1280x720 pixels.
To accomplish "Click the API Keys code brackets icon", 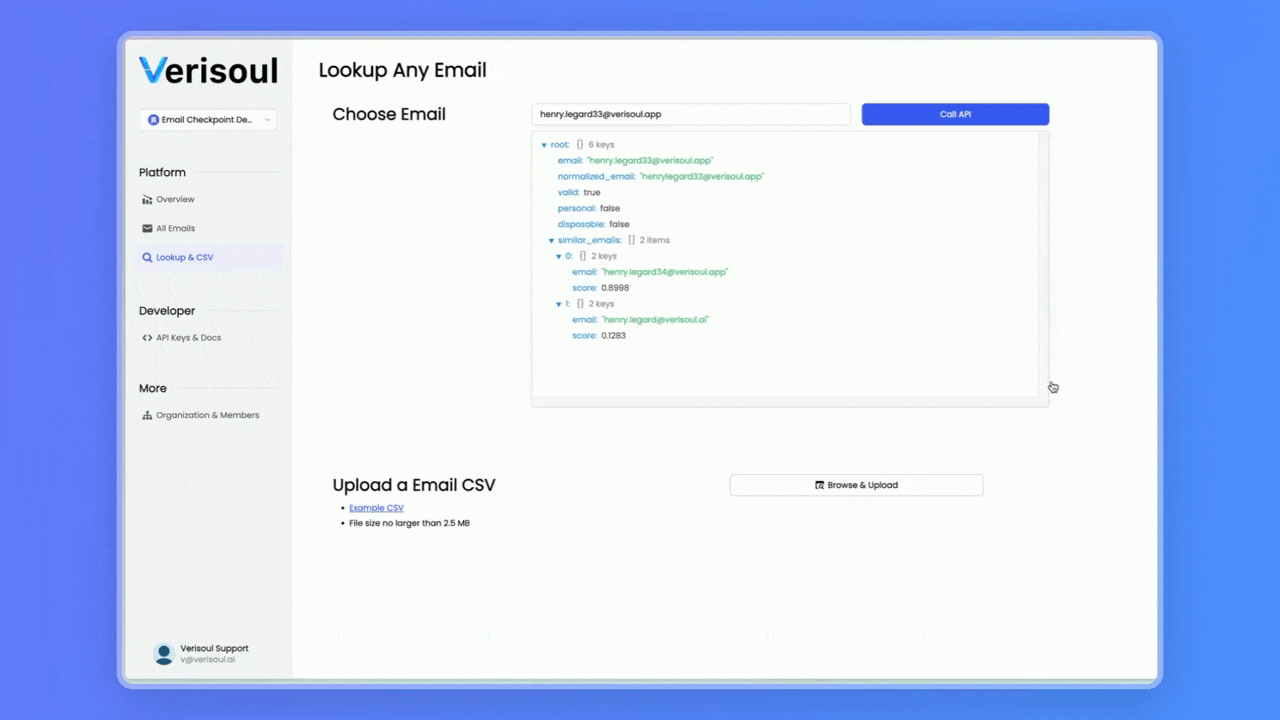I will coord(147,338).
